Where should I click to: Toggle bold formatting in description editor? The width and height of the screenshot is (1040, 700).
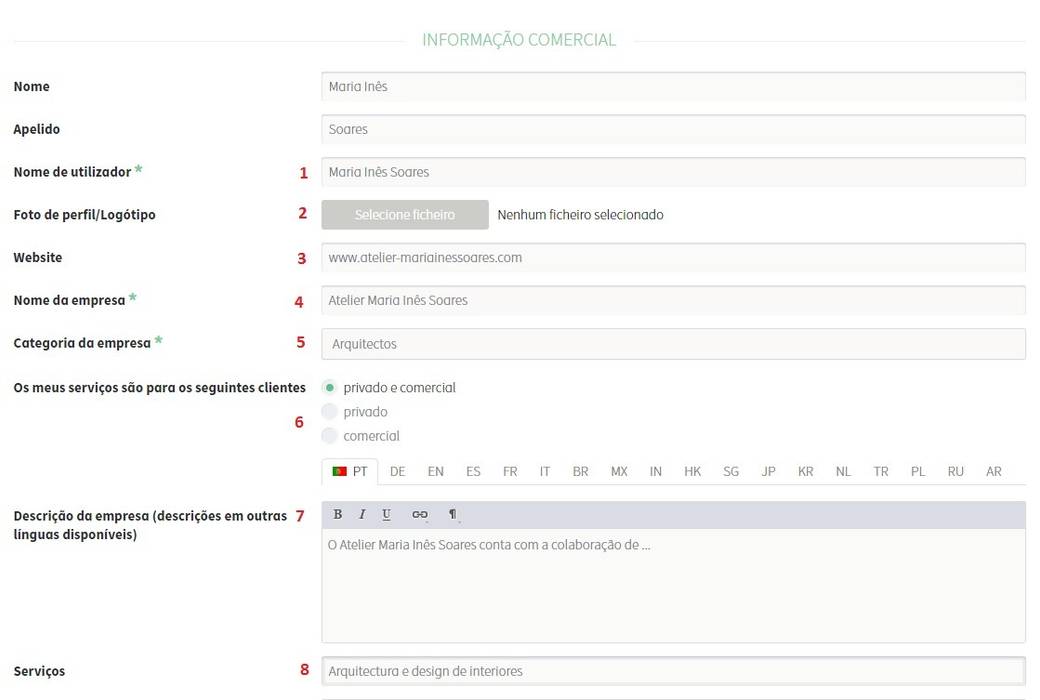pyautogui.click(x=338, y=514)
